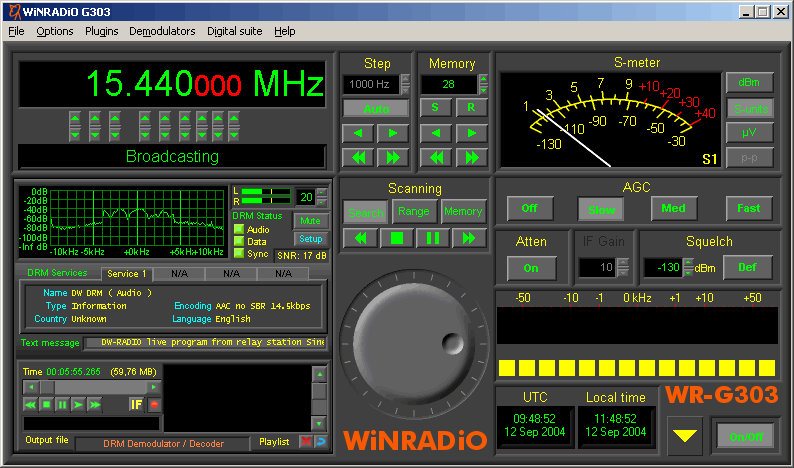Image resolution: width=794 pixels, height=468 pixels.
Task: Delete playlist entry with the red X icon
Action: pos(306,442)
